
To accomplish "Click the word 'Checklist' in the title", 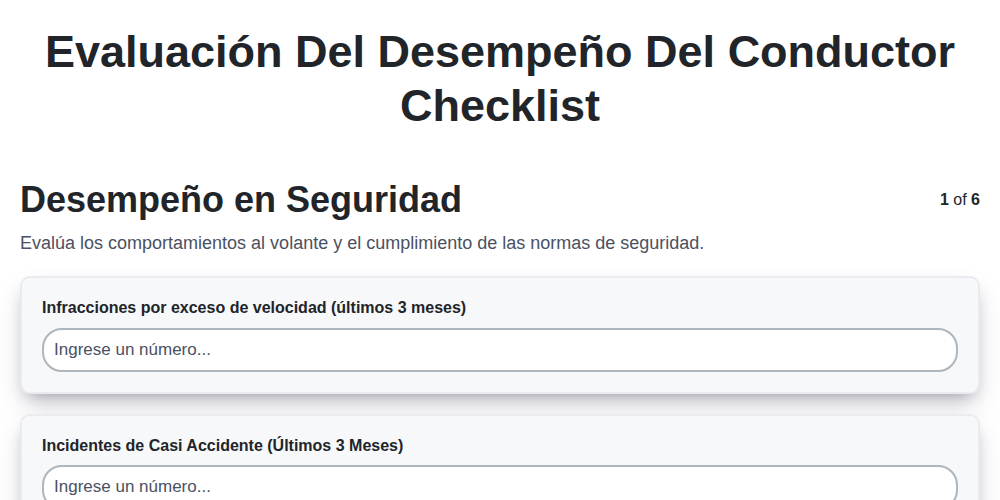I will pyautogui.click(x=500, y=105).
